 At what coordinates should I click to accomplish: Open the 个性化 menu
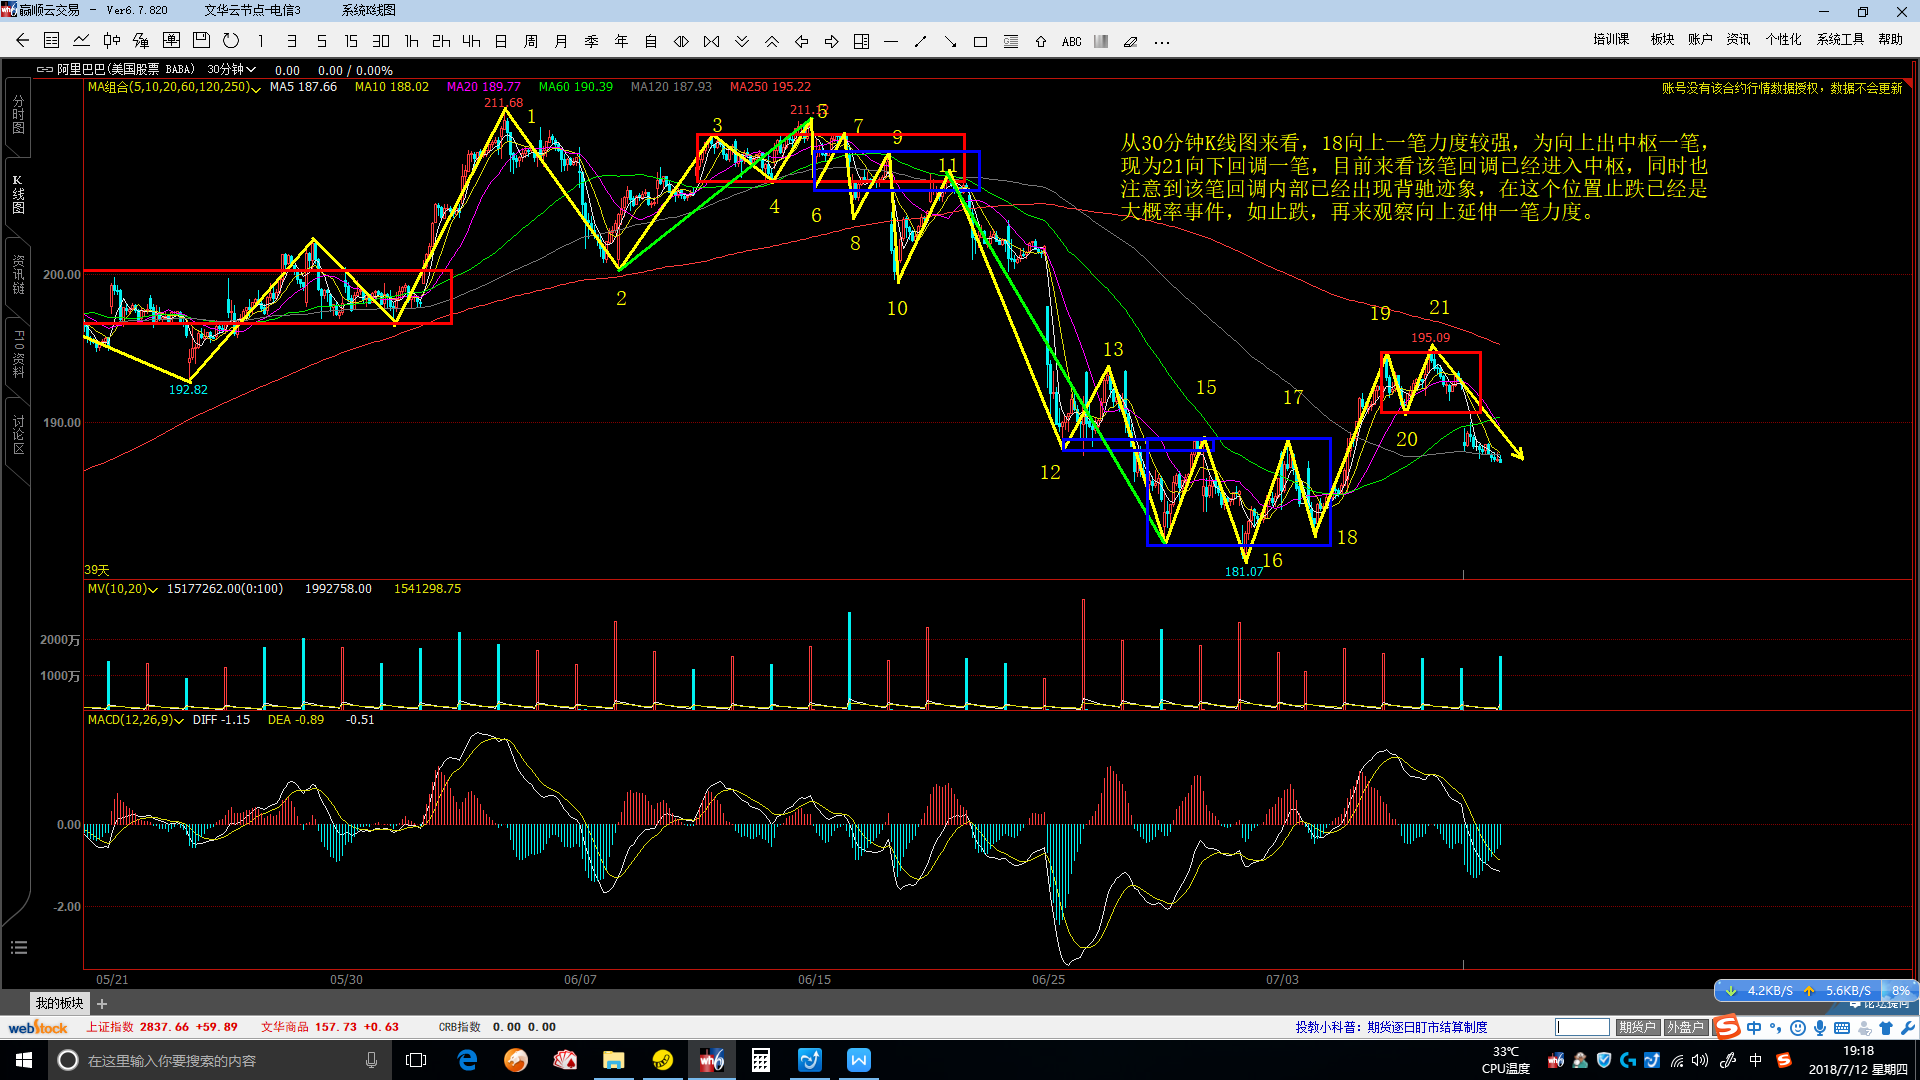pyautogui.click(x=1783, y=39)
